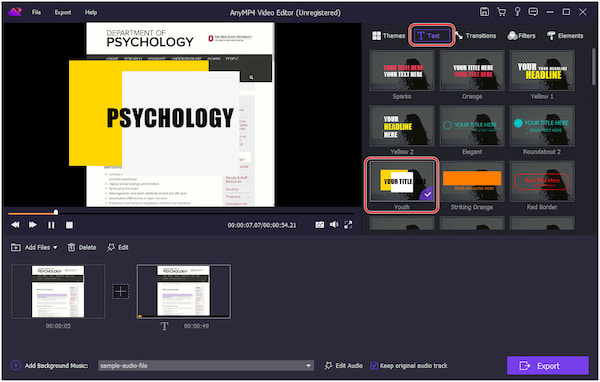600x382 pixels.
Task: Select the first clip thumbnail 00:00:05
Action: [58, 291]
